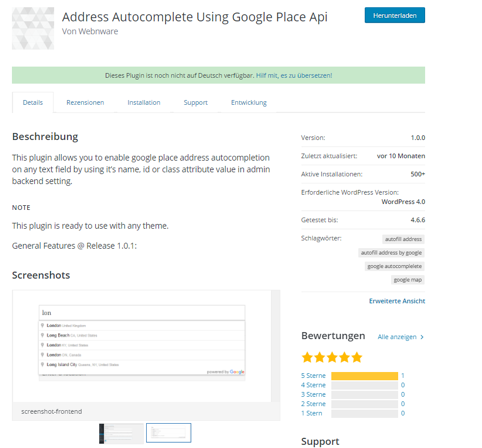The height and width of the screenshot is (448, 482).
Task: Click the 1 Stern empty rating bar
Action: tap(364, 414)
